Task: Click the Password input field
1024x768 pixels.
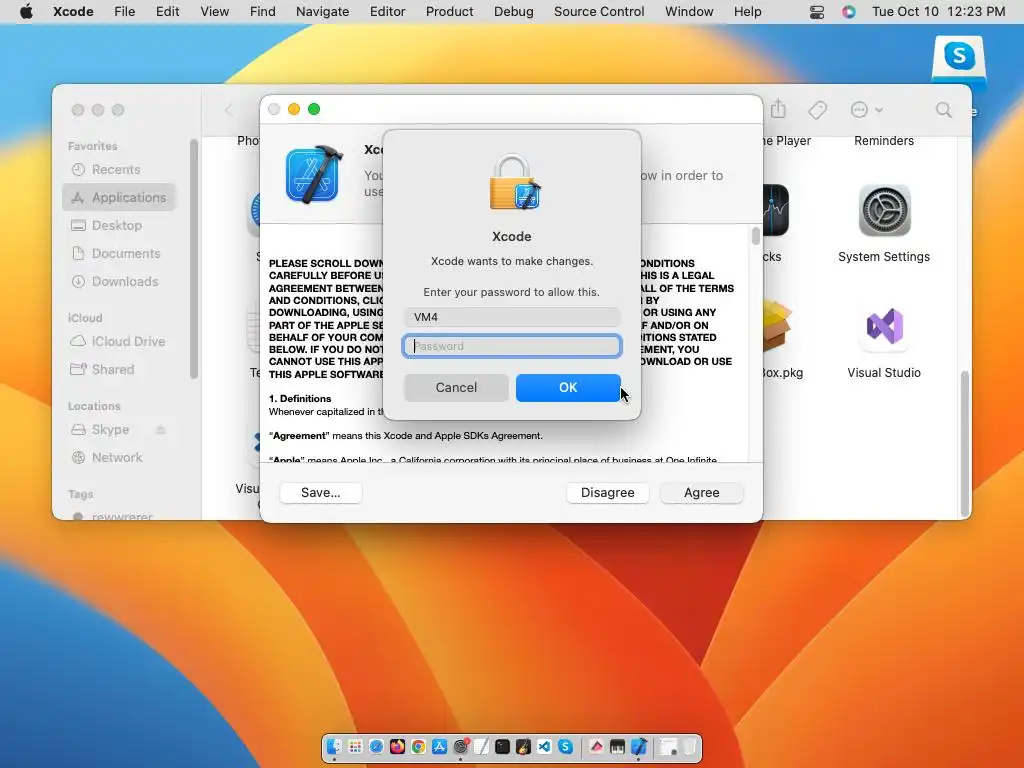Action: coord(512,346)
